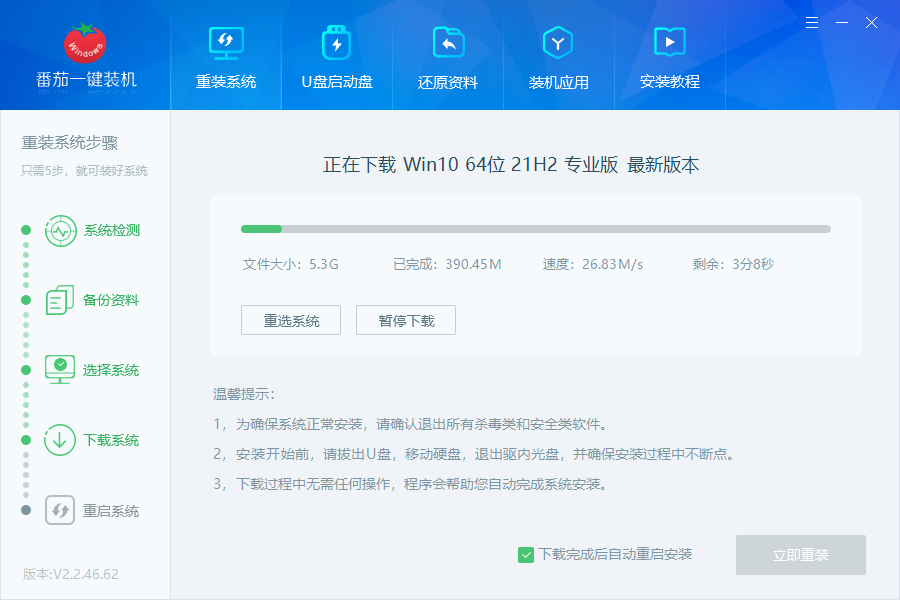
Task: Click the 备份资料 documents icon
Action: coord(60,300)
